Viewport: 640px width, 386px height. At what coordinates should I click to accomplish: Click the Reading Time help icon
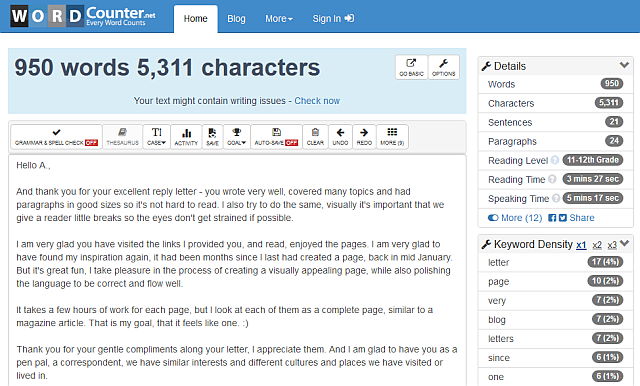pyautogui.click(x=552, y=179)
